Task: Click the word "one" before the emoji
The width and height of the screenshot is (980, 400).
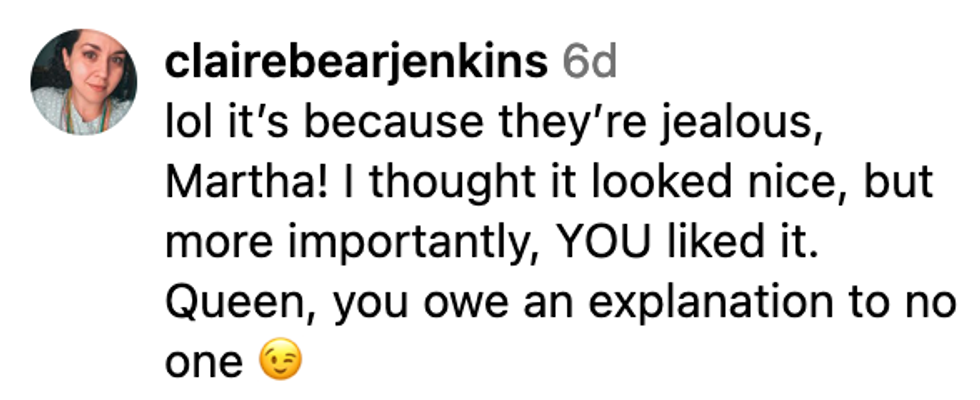Action: (203, 360)
